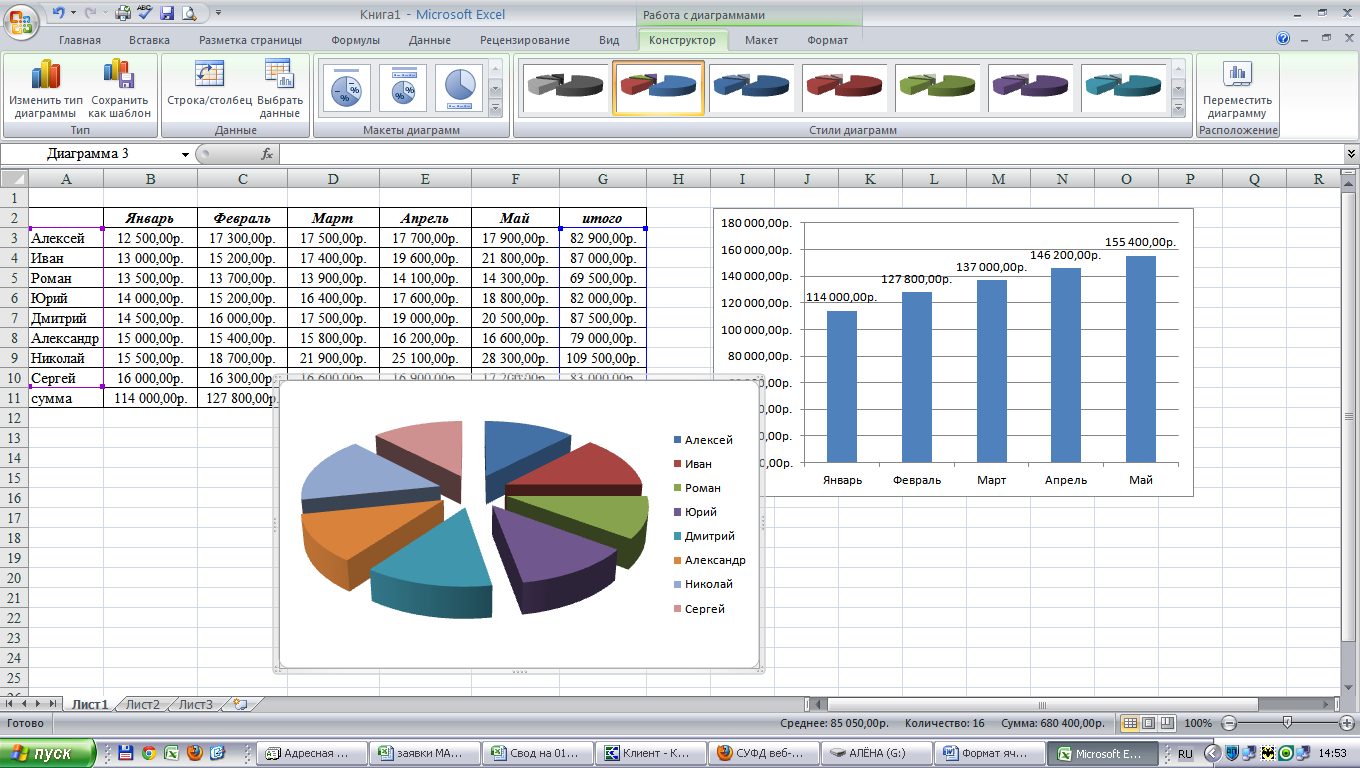Expand the chart layouts gallery

(496, 108)
